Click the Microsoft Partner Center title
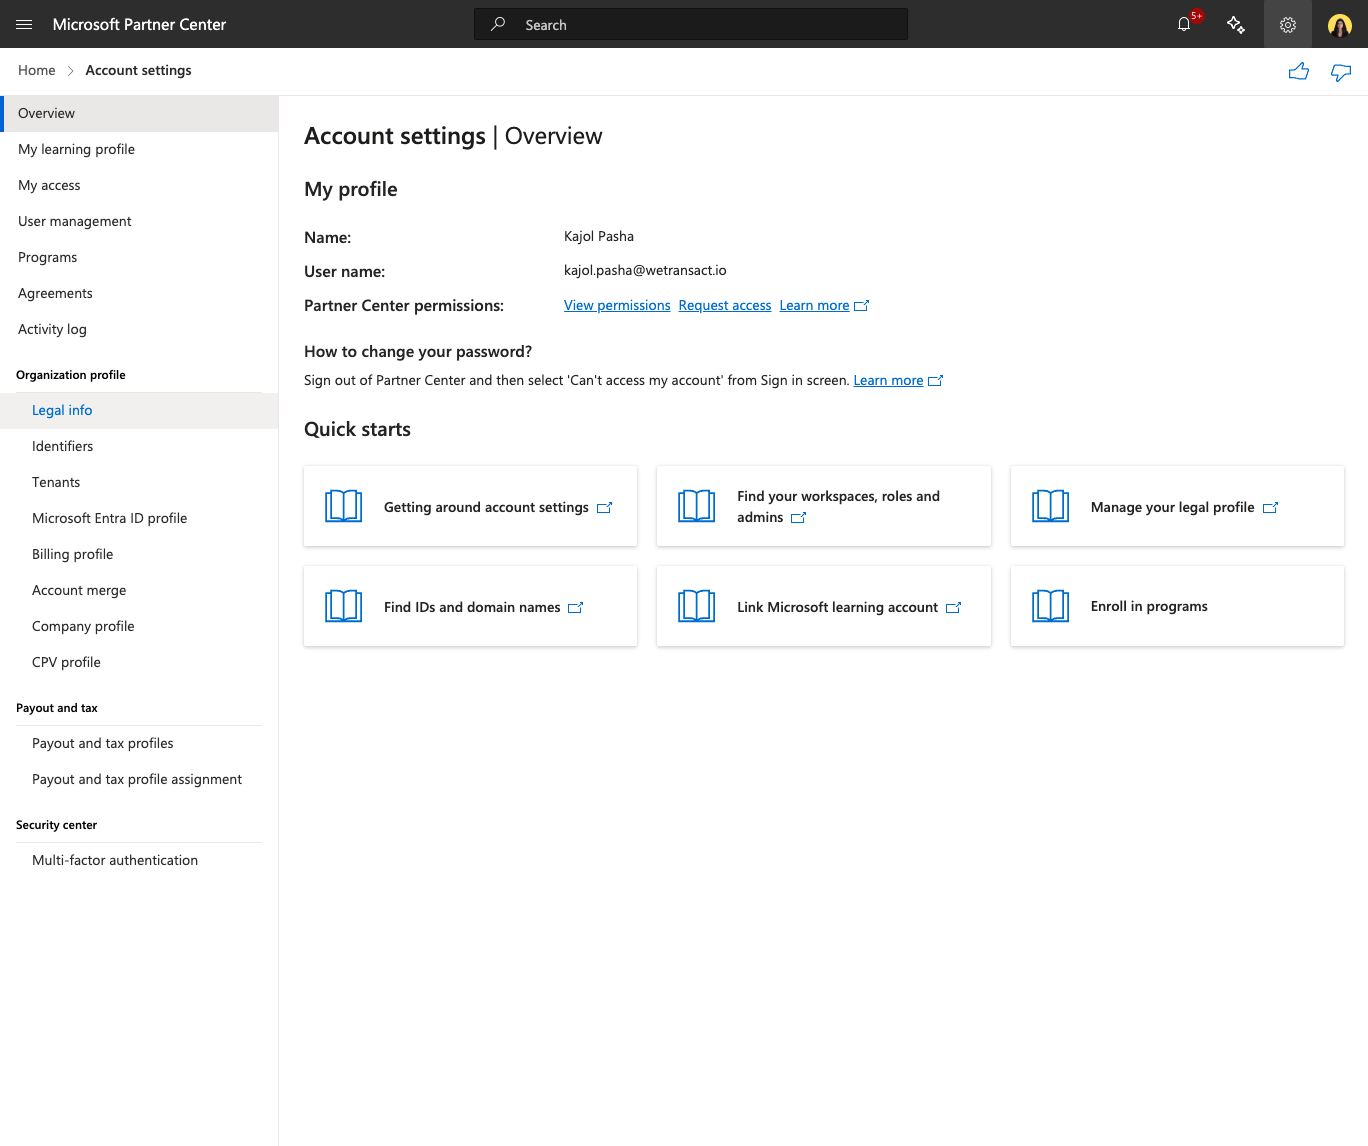 [139, 24]
